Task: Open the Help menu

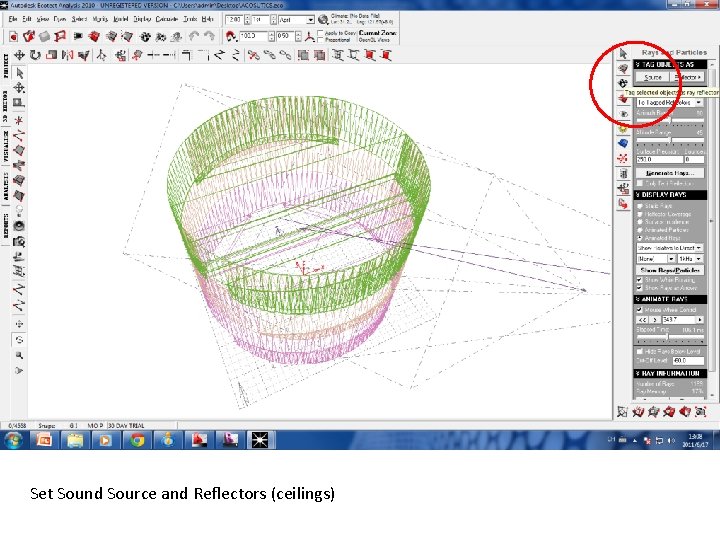Action: point(208,19)
